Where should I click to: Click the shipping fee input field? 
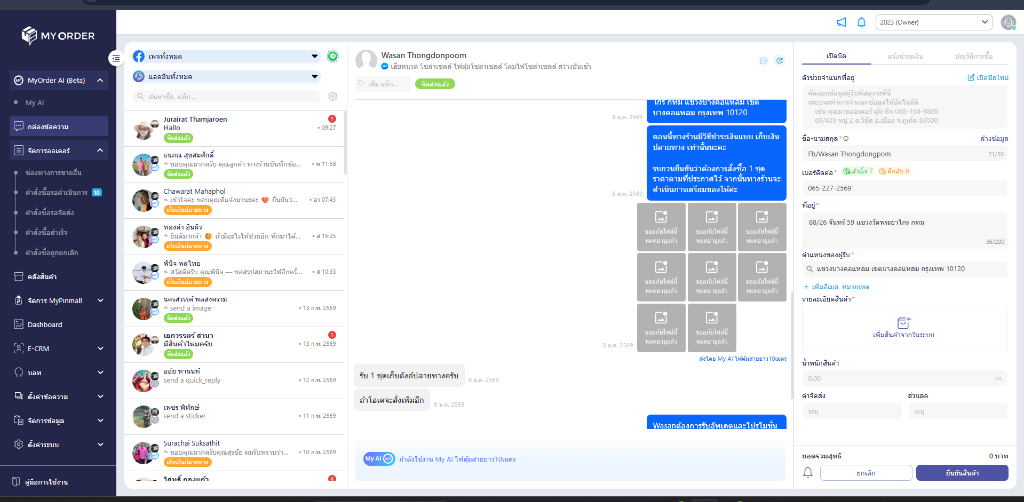click(852, 411)
